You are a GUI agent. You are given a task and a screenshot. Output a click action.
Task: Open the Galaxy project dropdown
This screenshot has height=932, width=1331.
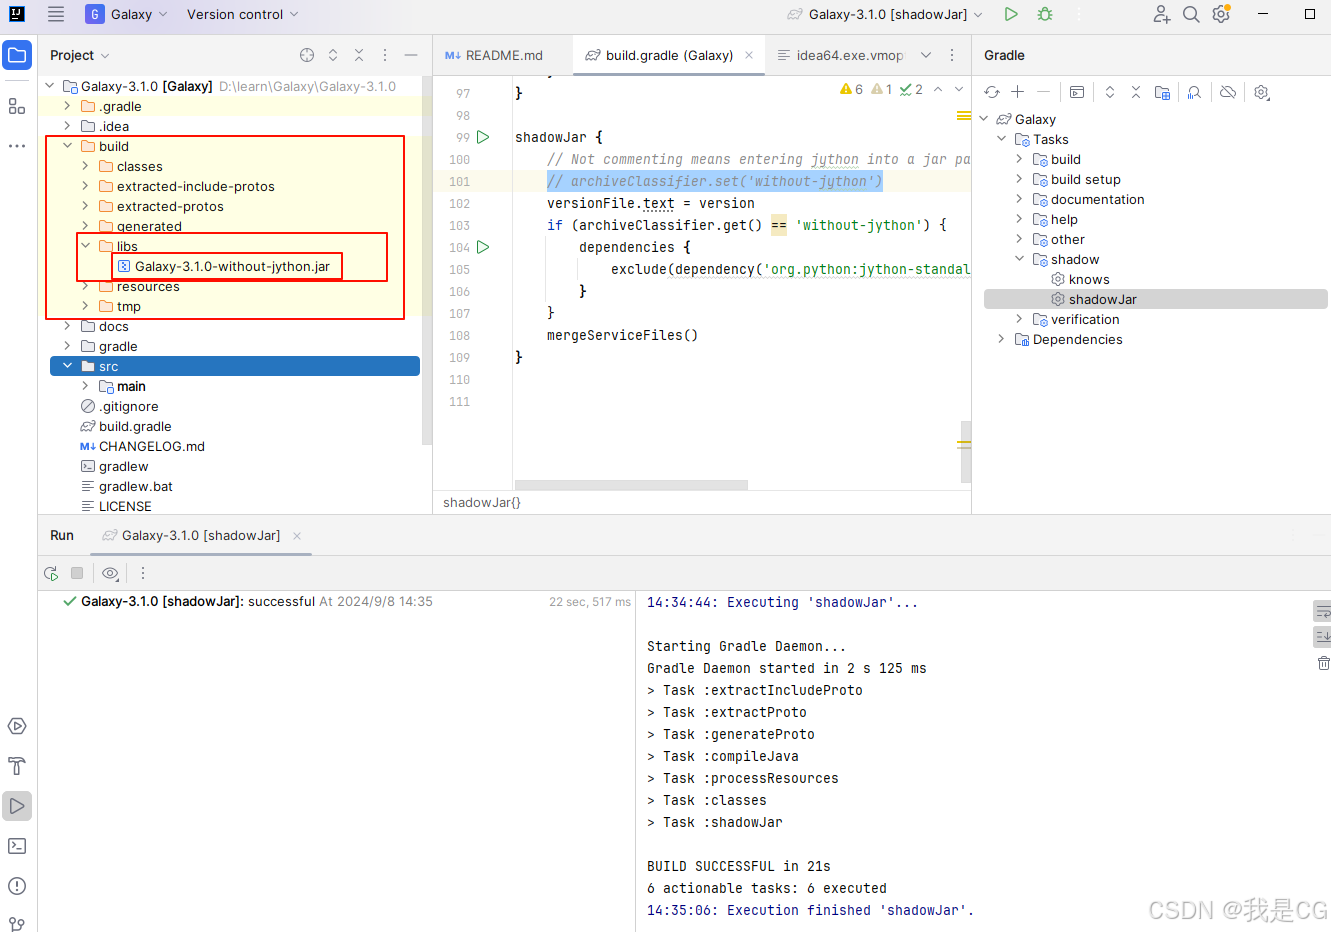[x=127, y=14]
